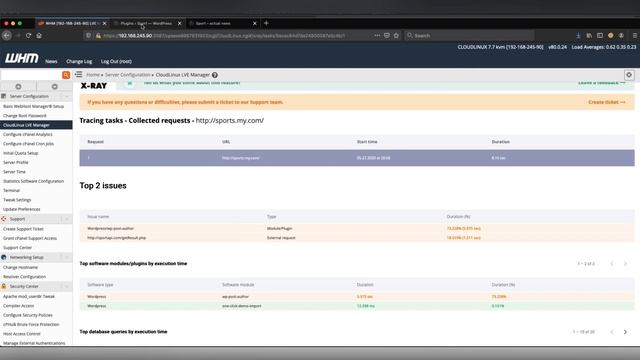This screenshot has height=360, width=640.
Task: Open the Firefox downloads arrow icon
Action: tap(578, 36)
